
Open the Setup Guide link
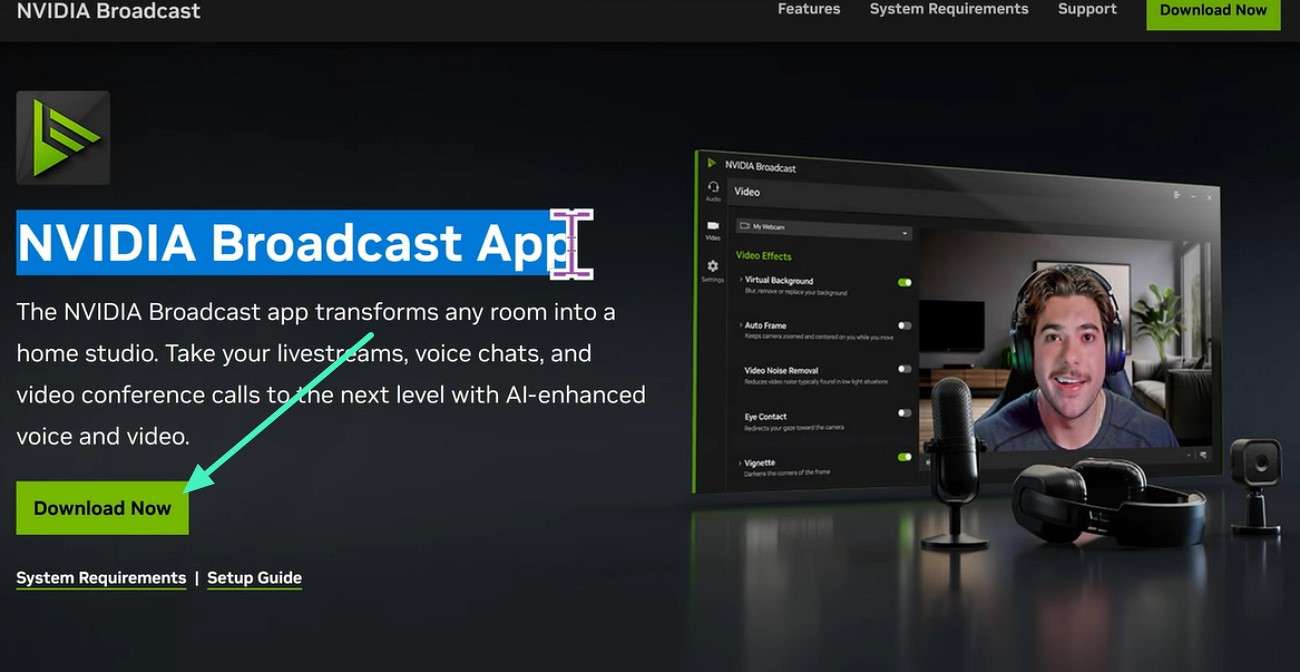[x=254, y=578]
